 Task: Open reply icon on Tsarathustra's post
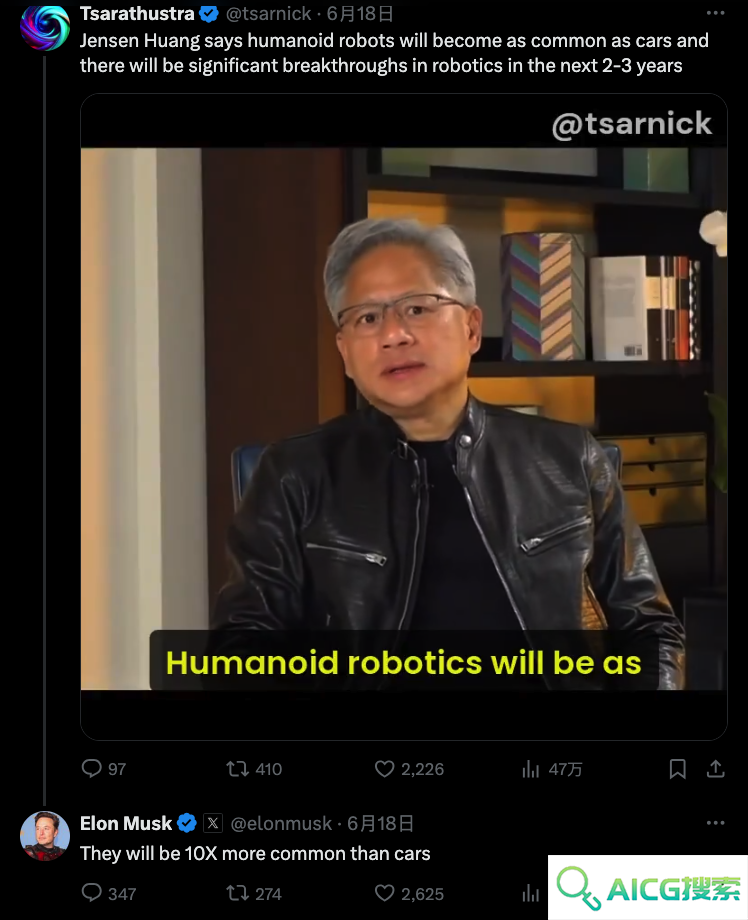(x=92, y=769)
